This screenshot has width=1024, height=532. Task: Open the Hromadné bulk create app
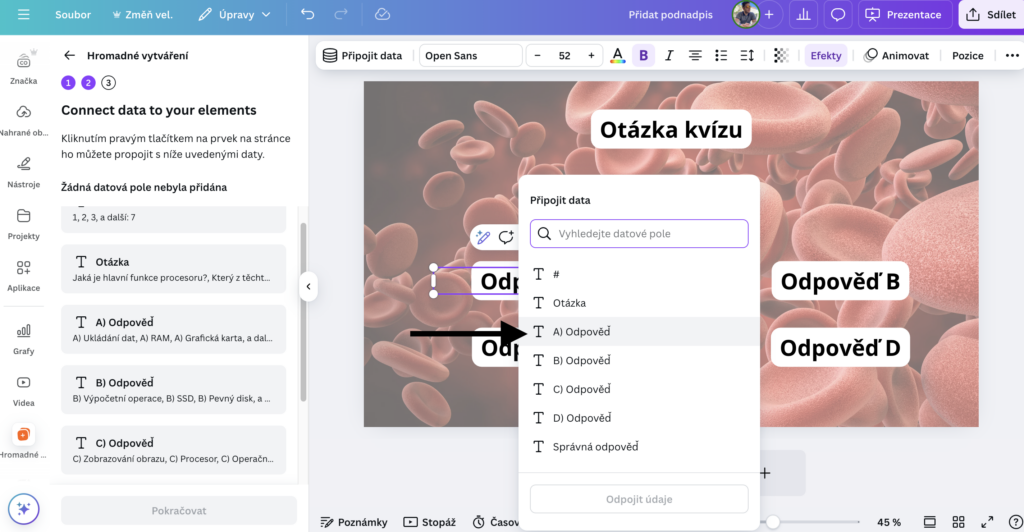coord(24,441)
